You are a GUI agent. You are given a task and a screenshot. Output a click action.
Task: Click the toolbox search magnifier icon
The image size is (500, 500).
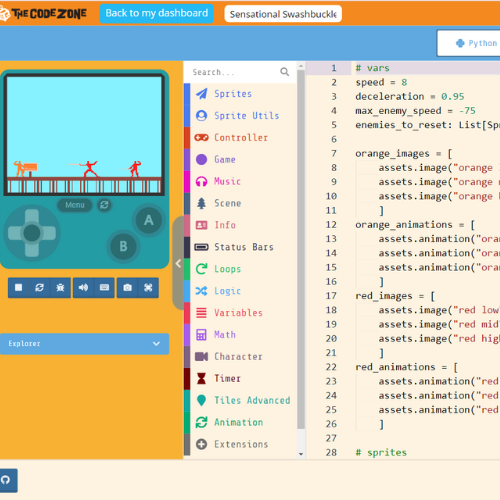(284, 72)
